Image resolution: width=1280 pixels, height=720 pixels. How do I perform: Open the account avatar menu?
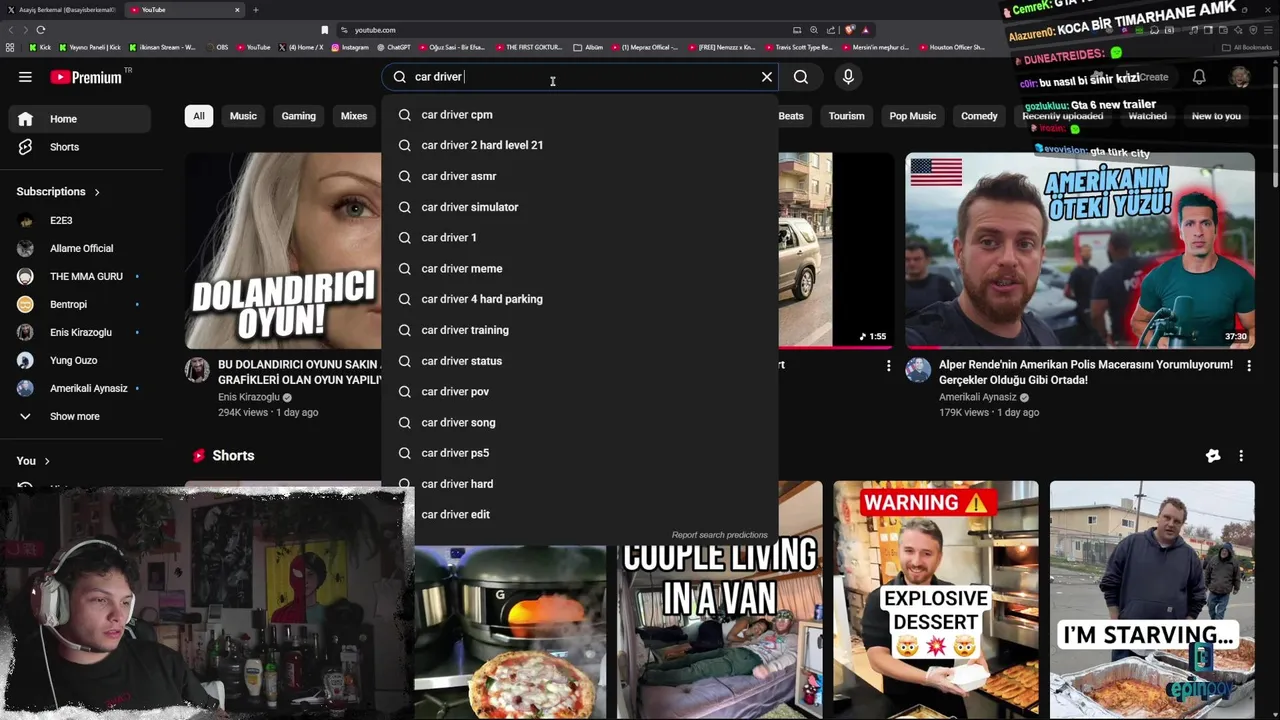(1240, 77)
